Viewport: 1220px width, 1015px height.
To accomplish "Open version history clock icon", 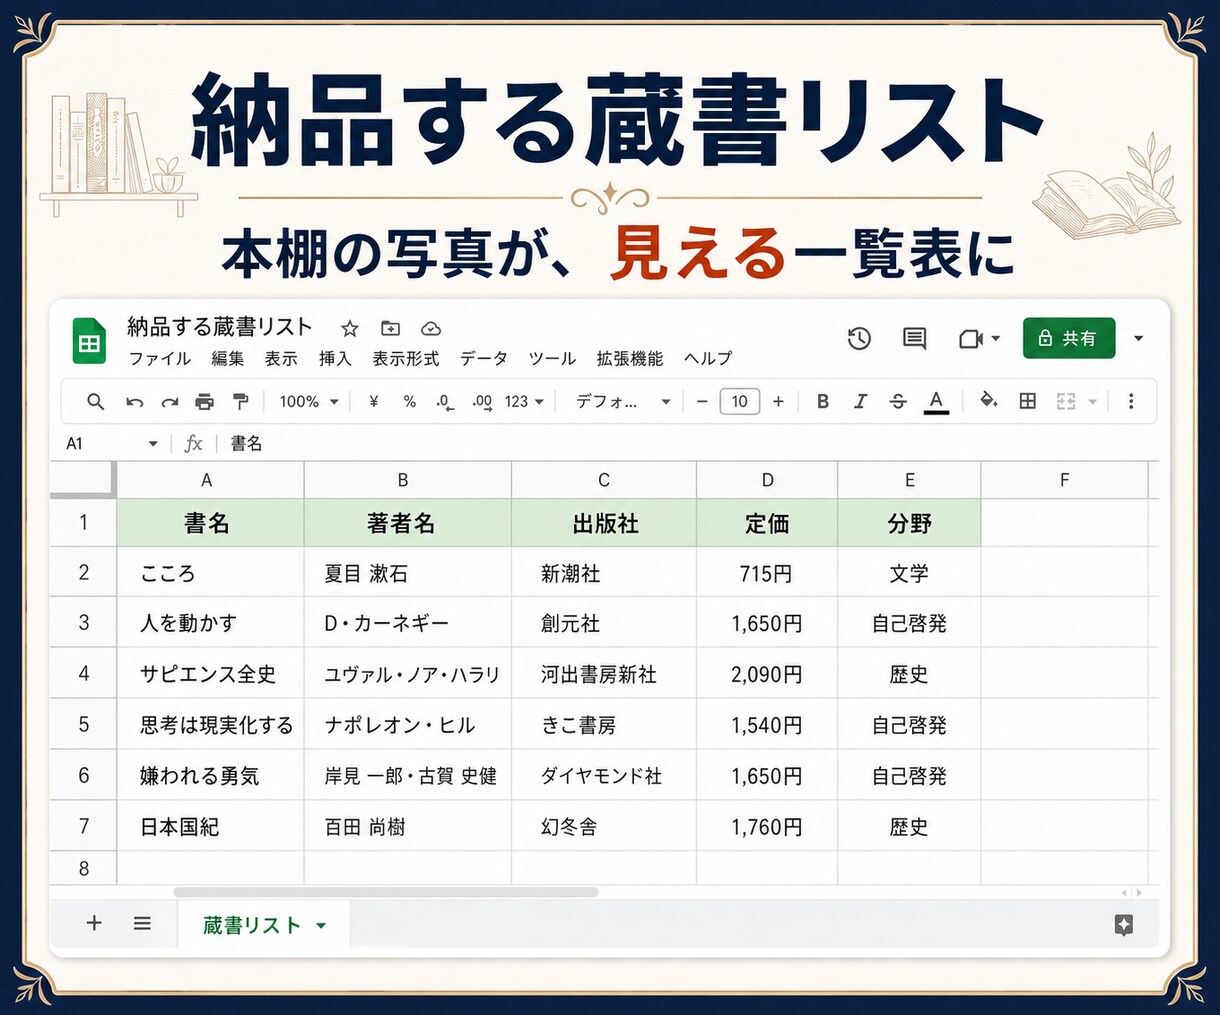I will tap(859, 339).
